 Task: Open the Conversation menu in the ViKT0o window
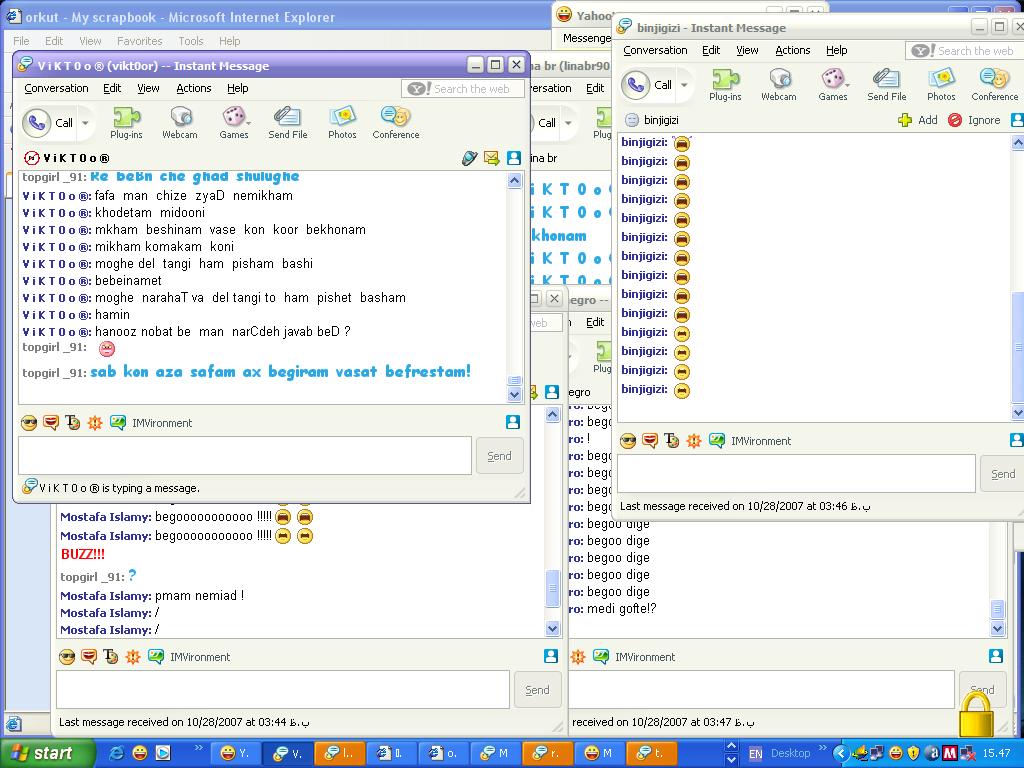pos(56,88)
